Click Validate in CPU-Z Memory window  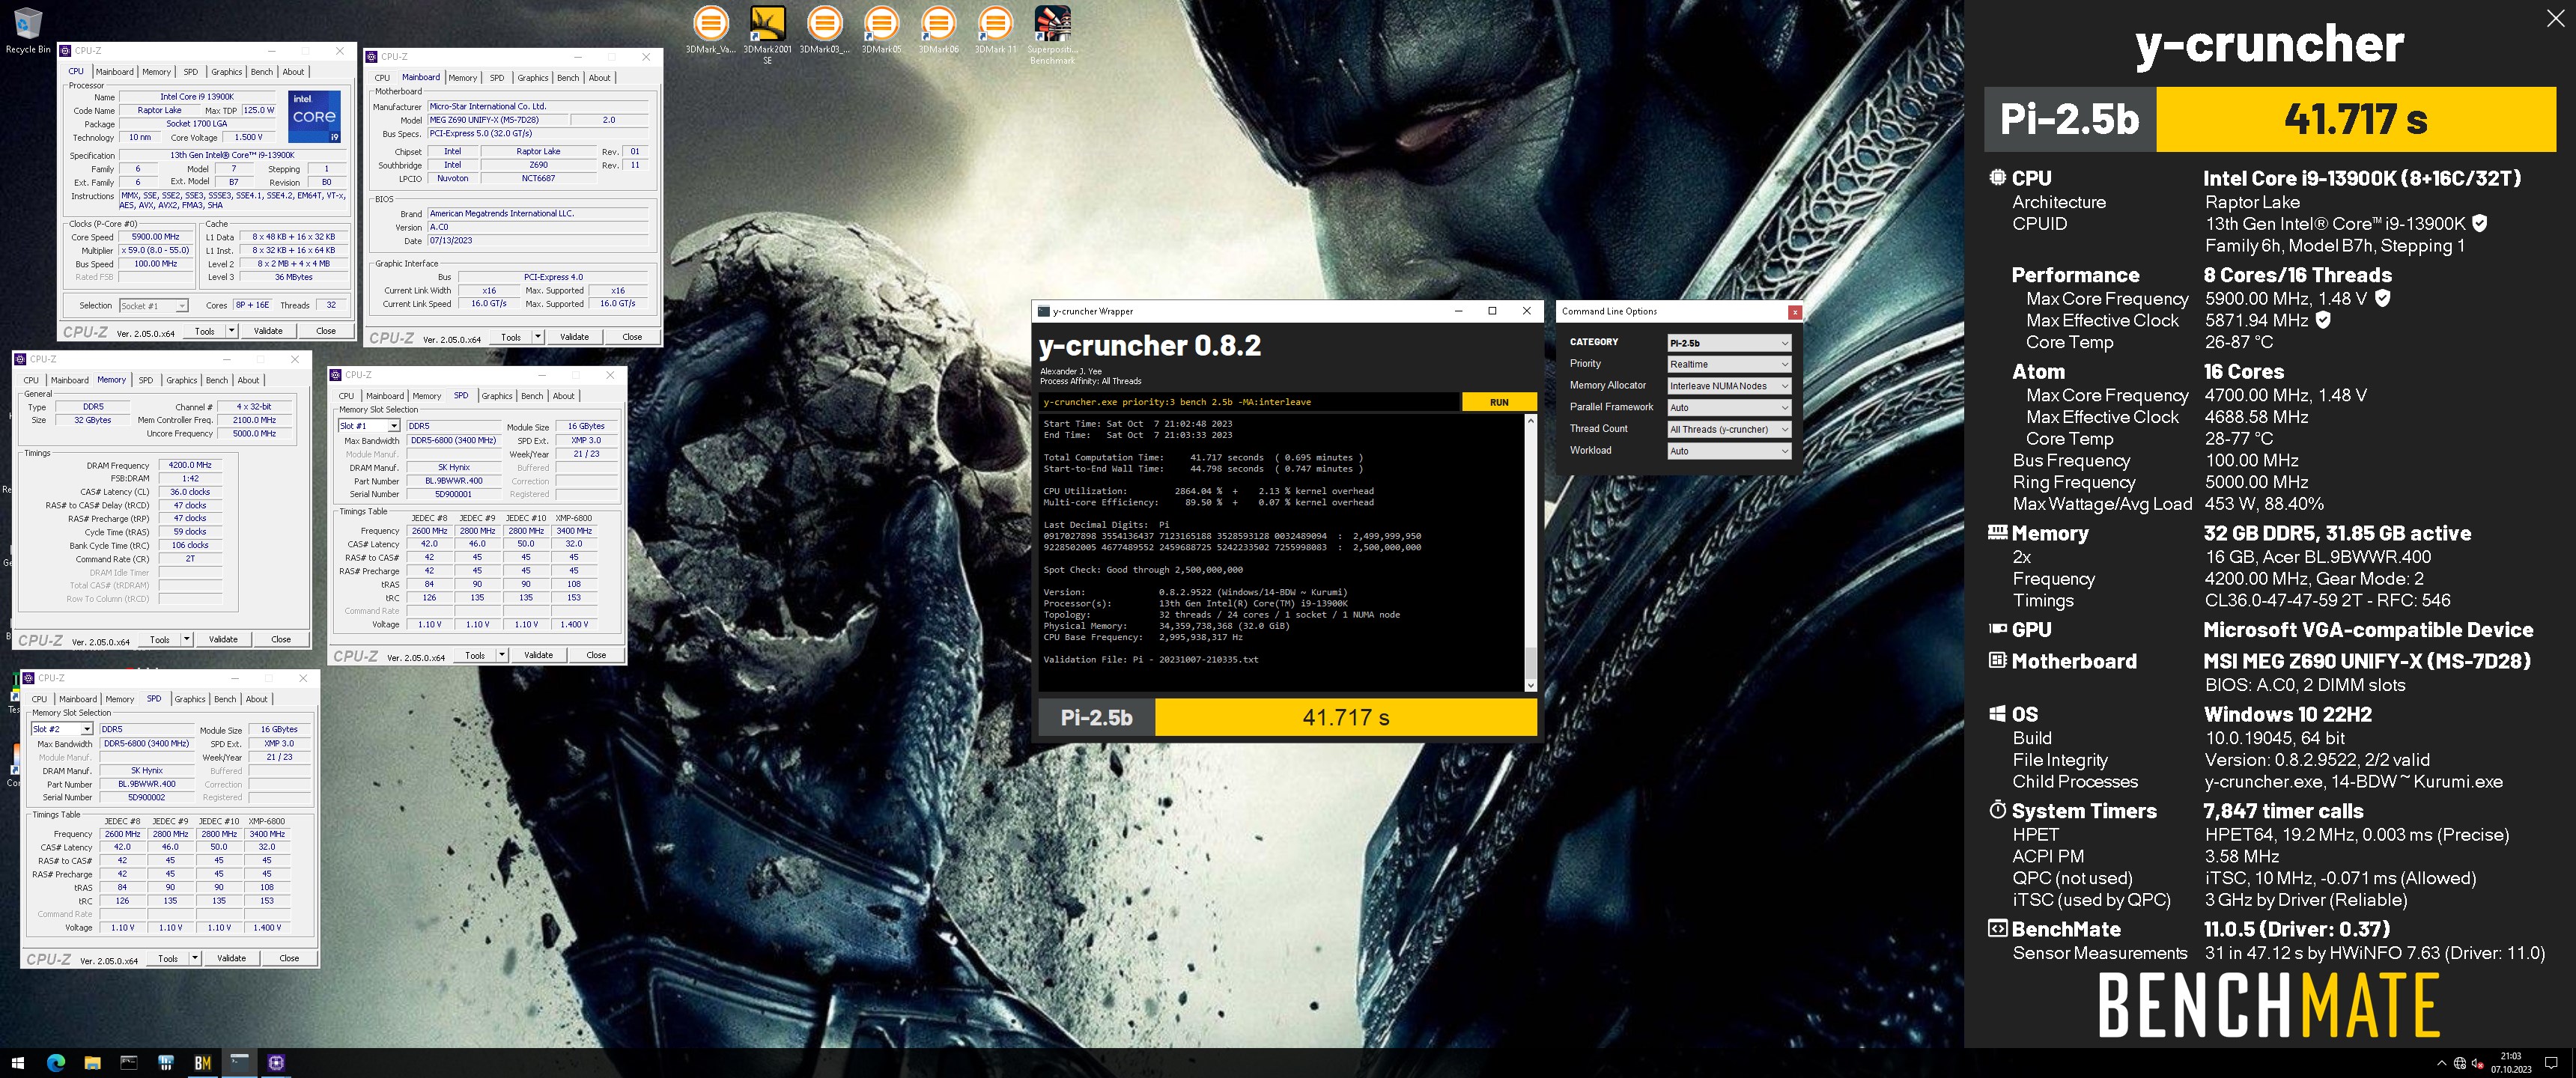pos(223,640)
